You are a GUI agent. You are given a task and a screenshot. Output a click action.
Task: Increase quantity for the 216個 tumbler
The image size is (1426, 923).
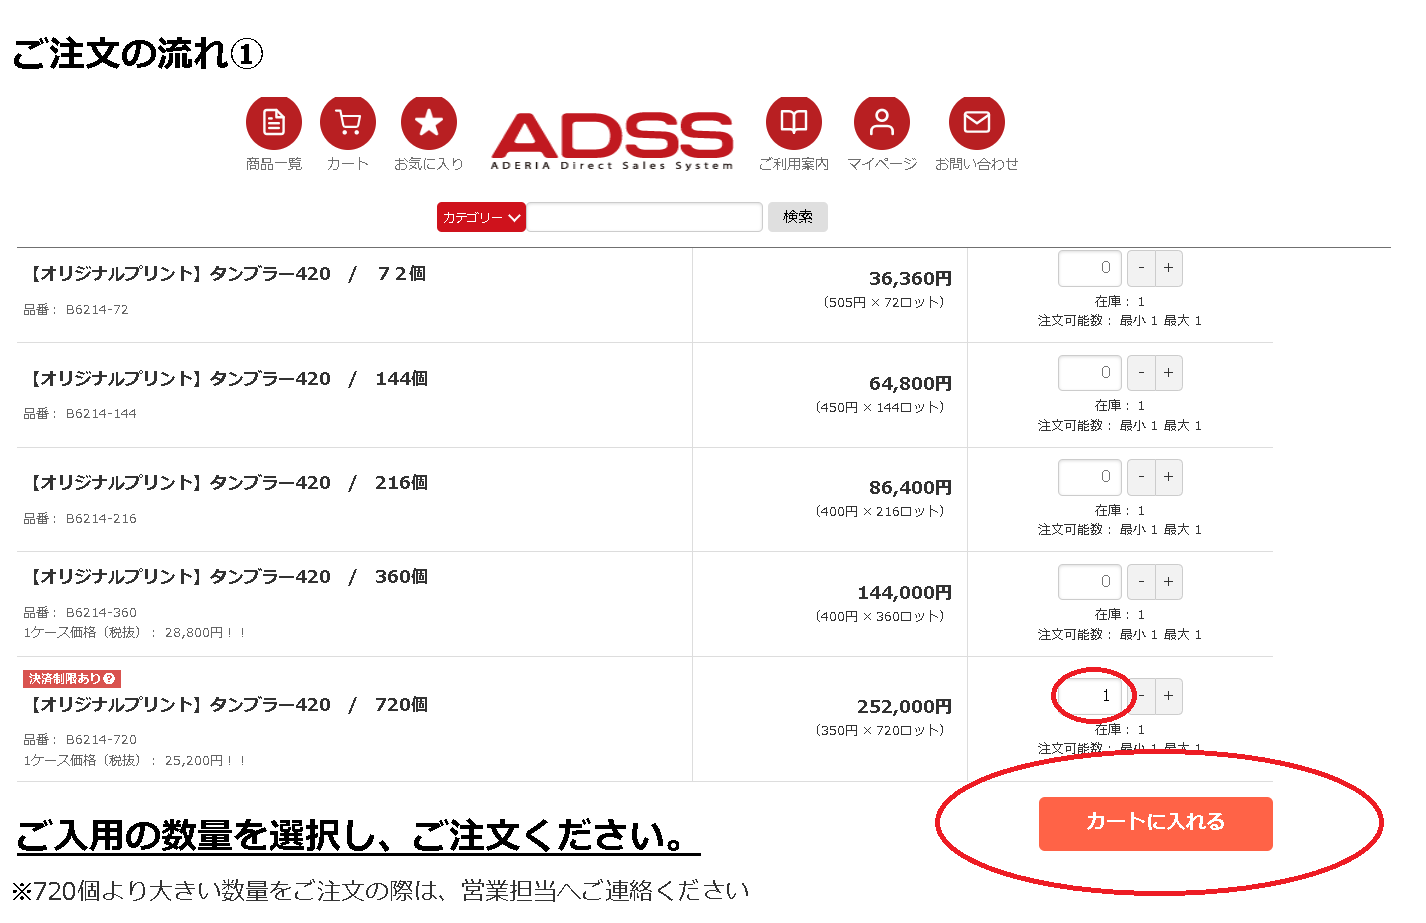click(x=1168, y=477)
